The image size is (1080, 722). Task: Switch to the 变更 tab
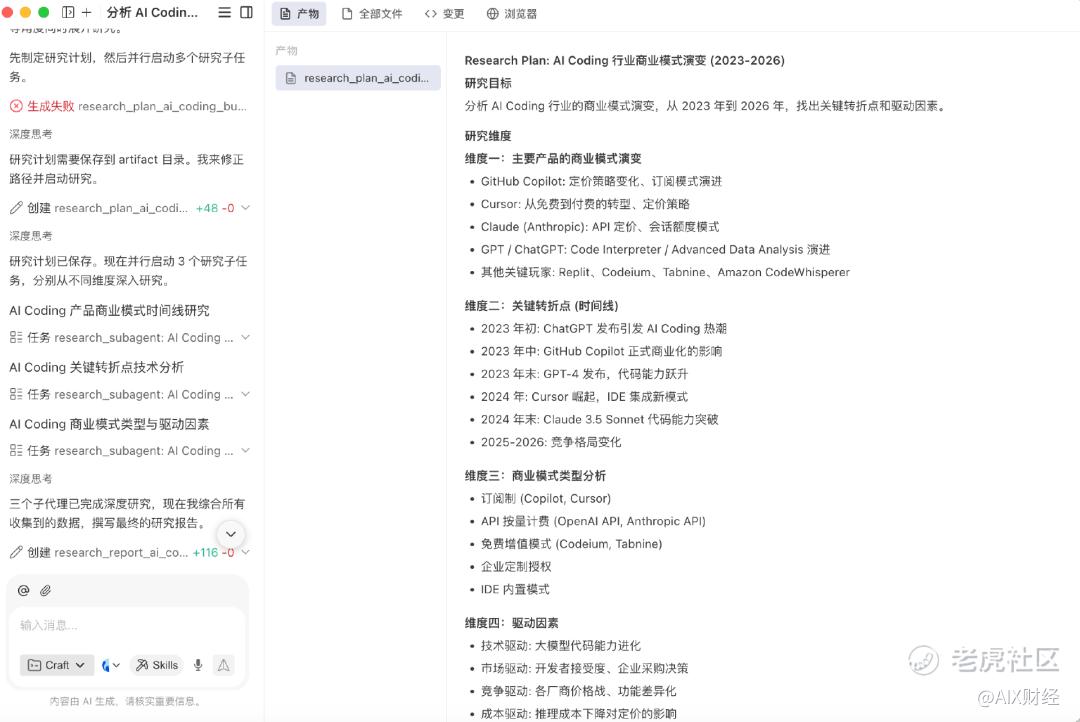click(x=444, y=14)
